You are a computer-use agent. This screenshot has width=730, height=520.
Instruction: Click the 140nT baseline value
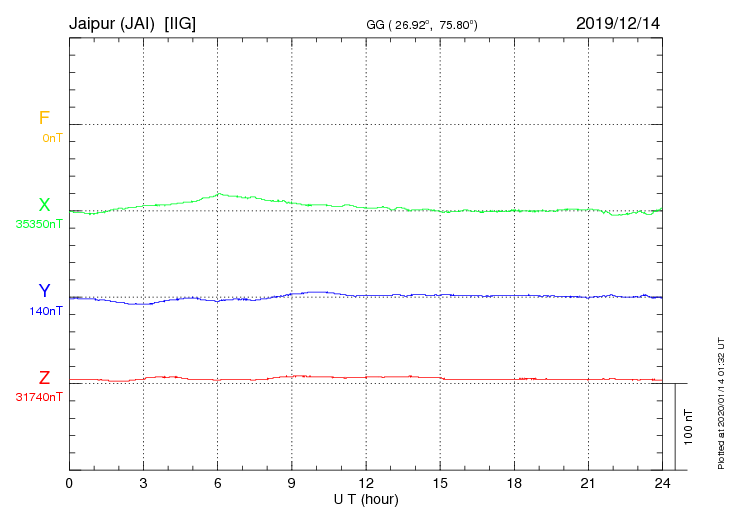46,311
